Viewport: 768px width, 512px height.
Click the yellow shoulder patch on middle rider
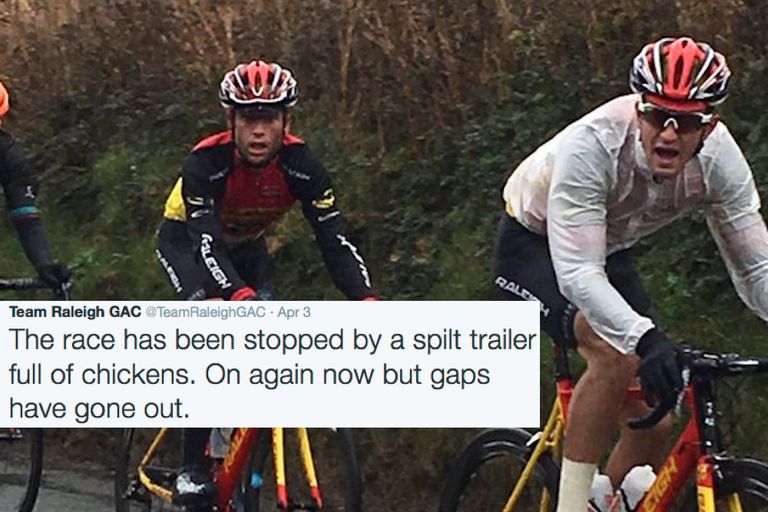pyautogui.click(x=175, y=202)
